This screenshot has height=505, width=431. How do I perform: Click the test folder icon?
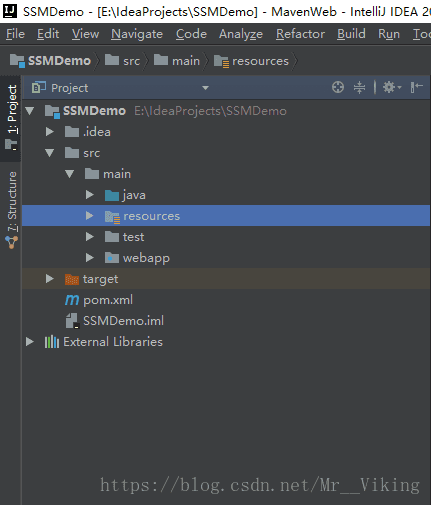pyautogui.click(x=112, y=237)
